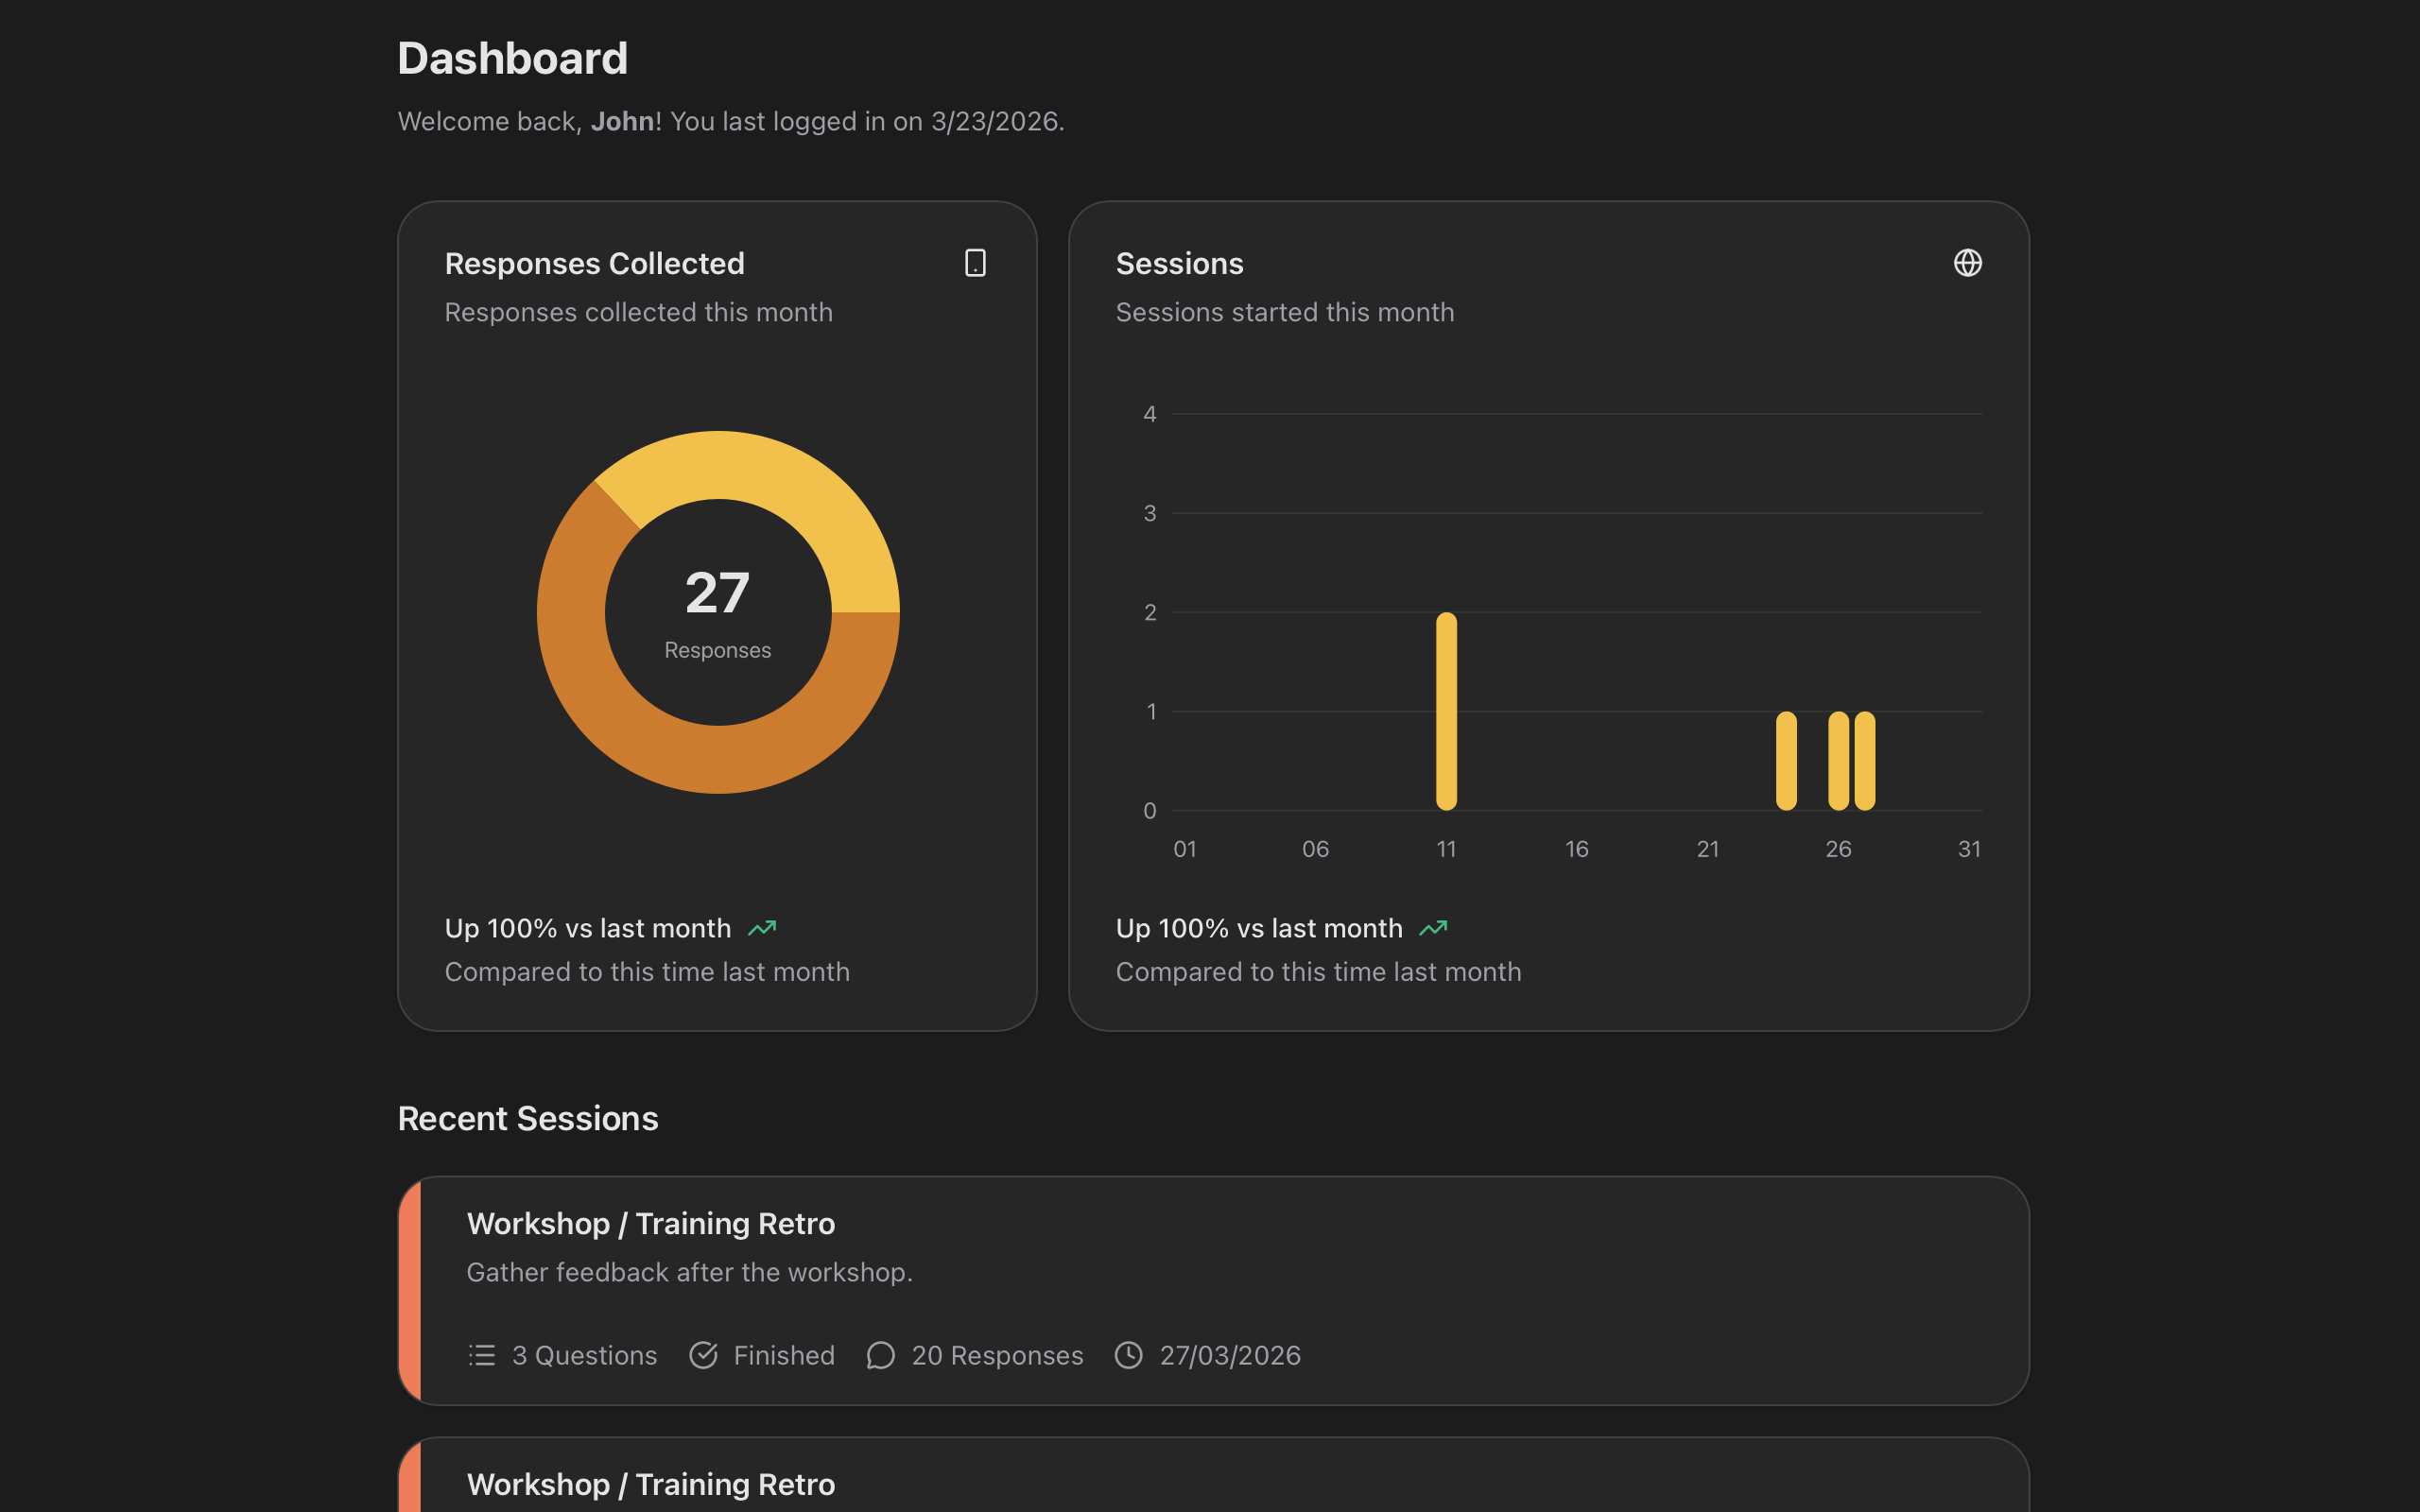Open the second Workshop / Training Retro session
The image size is (2420, 1512).
[x=651, y=1484]
